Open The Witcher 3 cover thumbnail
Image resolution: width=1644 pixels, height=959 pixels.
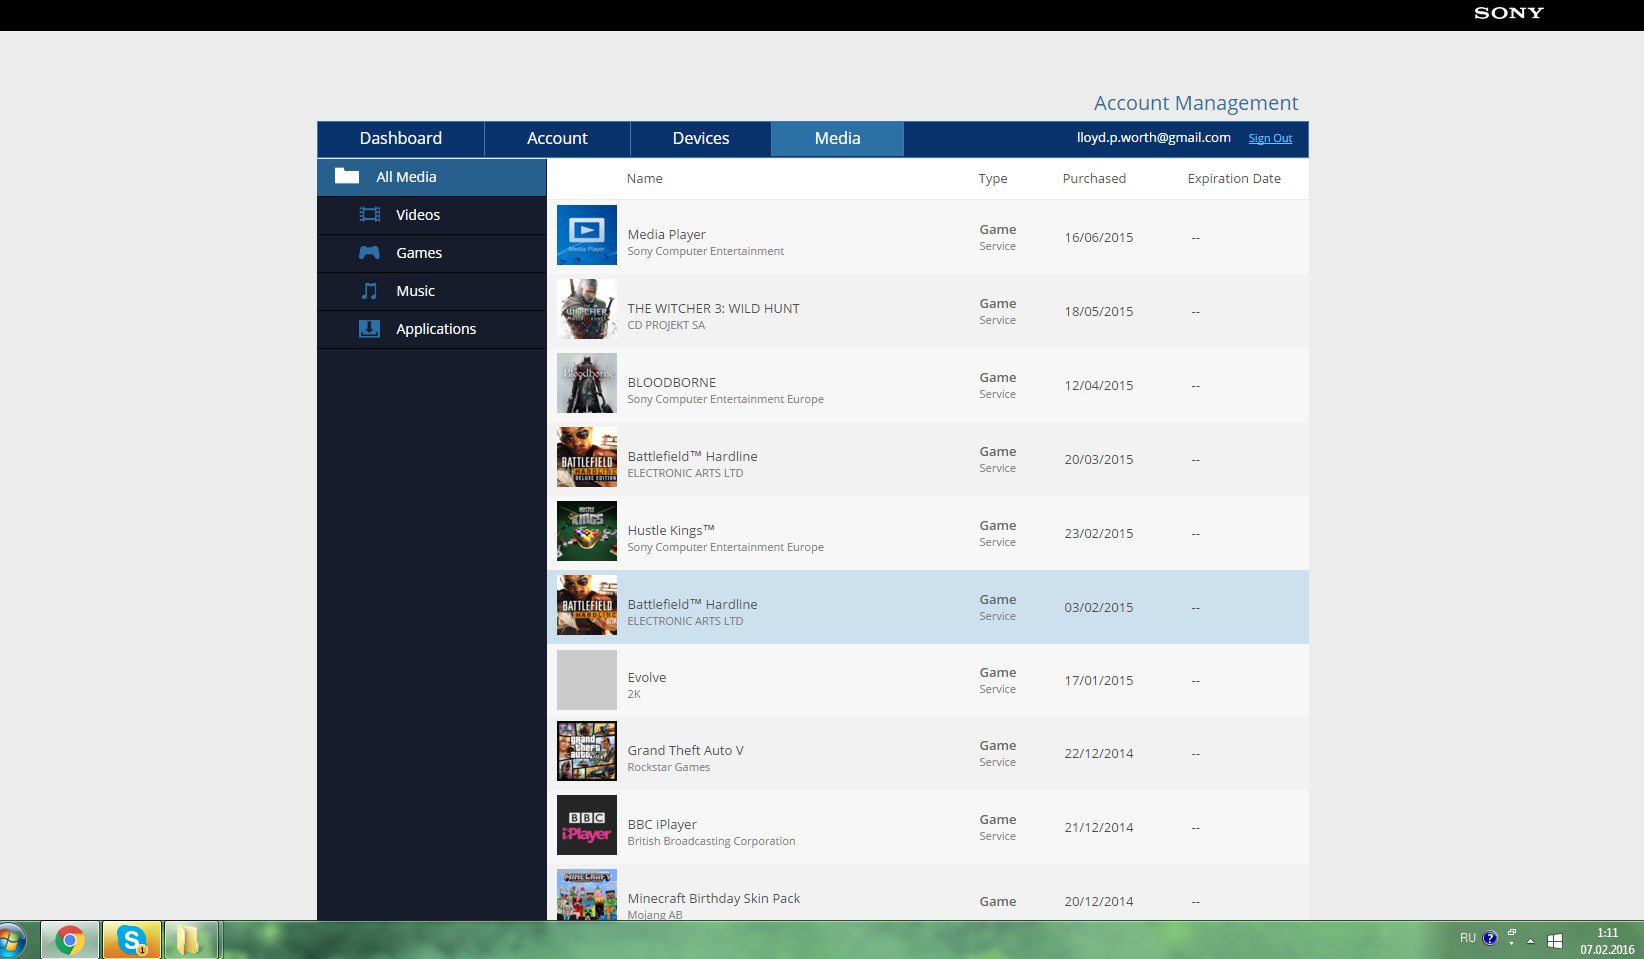coord(587,309)
